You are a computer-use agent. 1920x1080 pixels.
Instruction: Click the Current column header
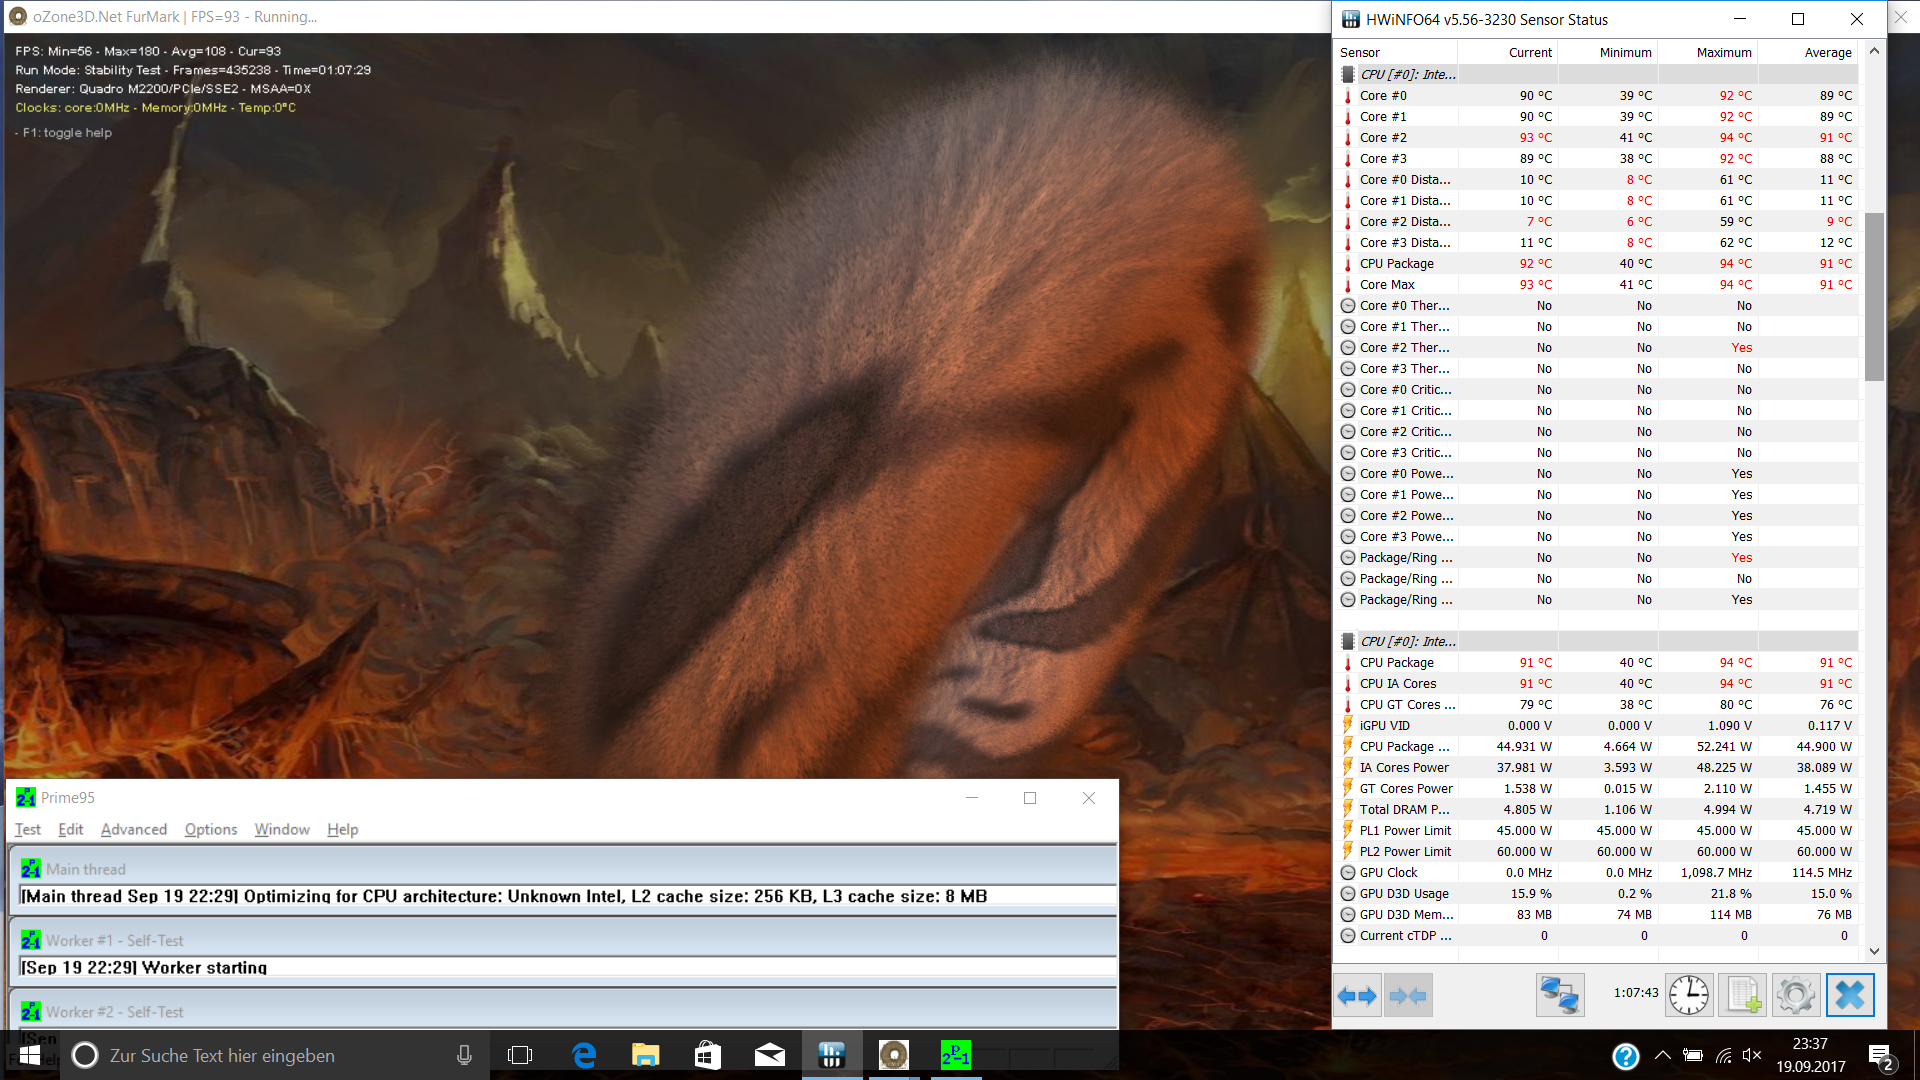coord(1508,53)
